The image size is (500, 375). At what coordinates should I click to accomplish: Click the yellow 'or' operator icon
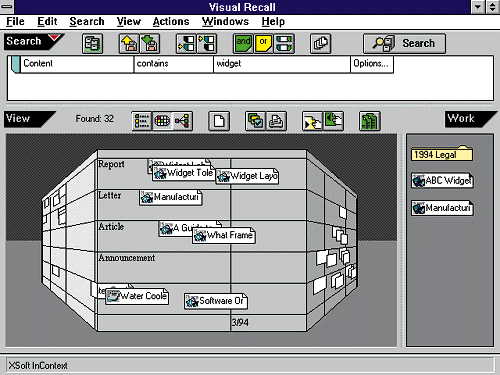(x=263, y=44)
